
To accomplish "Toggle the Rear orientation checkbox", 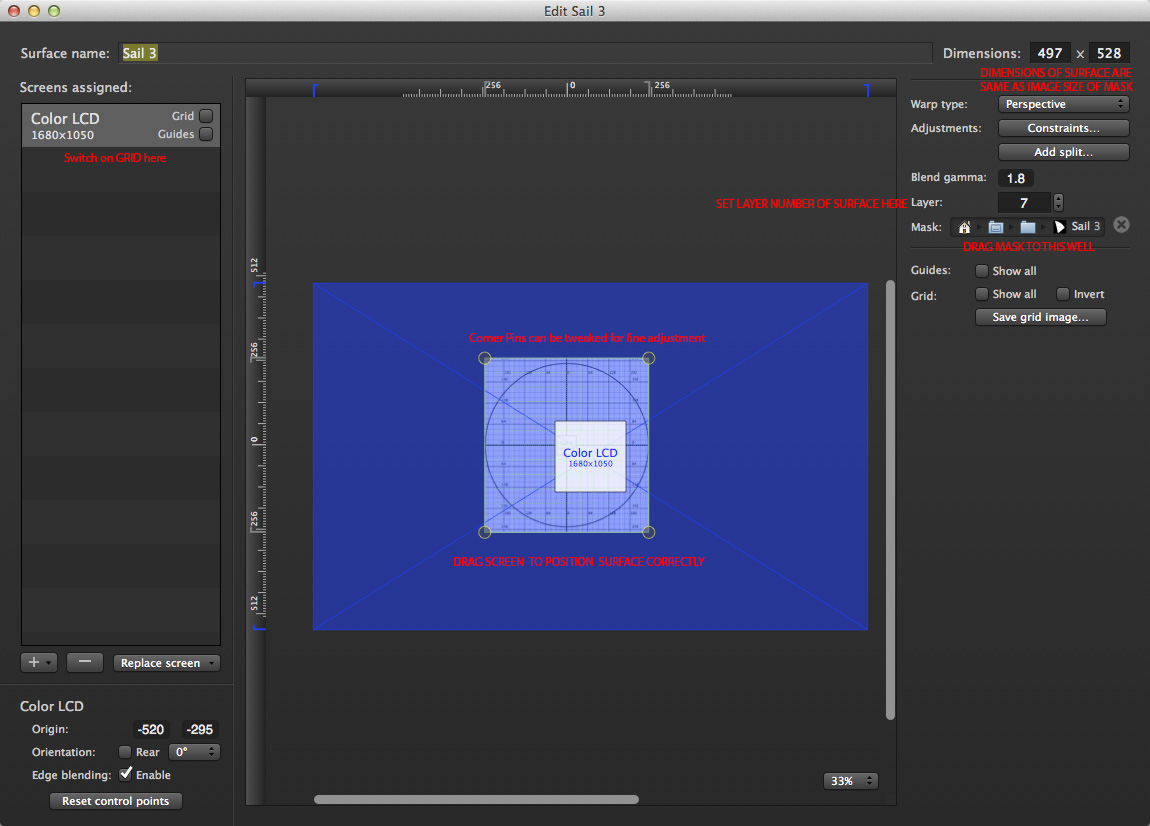I will 125,752.
